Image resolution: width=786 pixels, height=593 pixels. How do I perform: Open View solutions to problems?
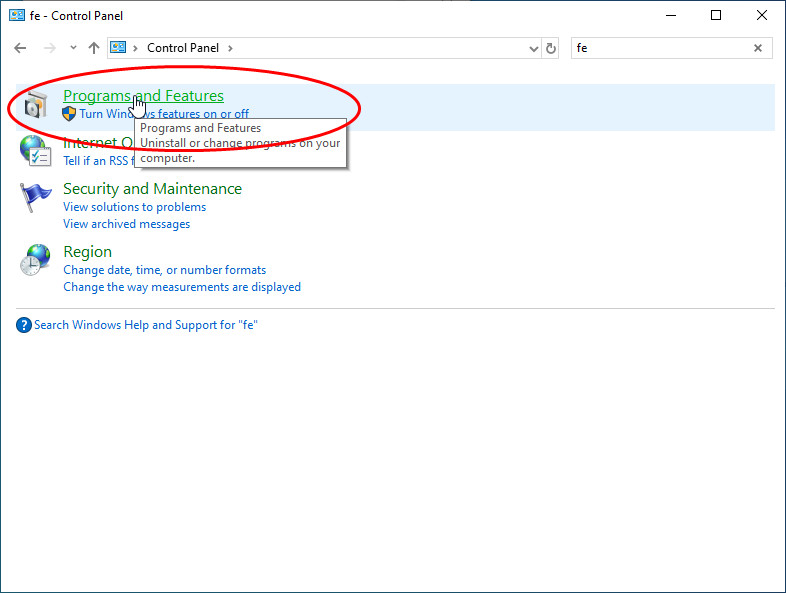click(134, 207)
